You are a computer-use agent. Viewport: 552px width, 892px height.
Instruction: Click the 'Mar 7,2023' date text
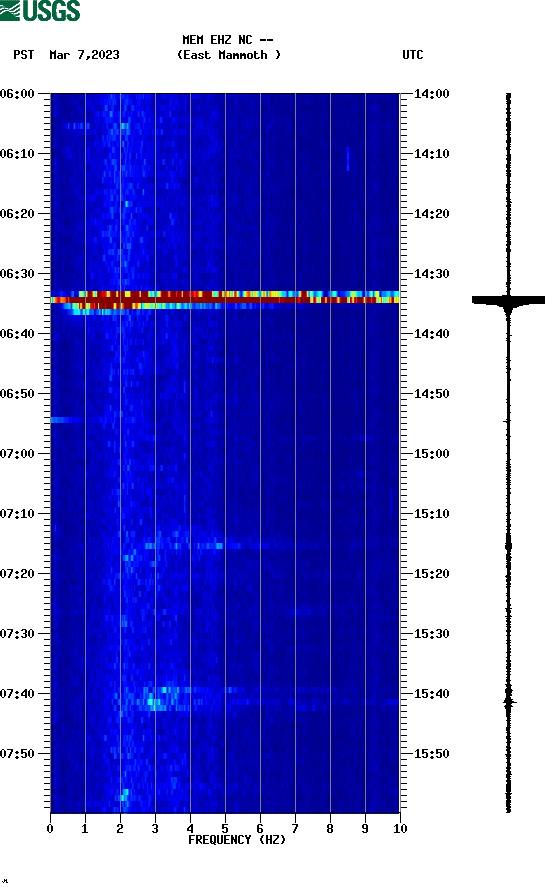click(84, 55)
